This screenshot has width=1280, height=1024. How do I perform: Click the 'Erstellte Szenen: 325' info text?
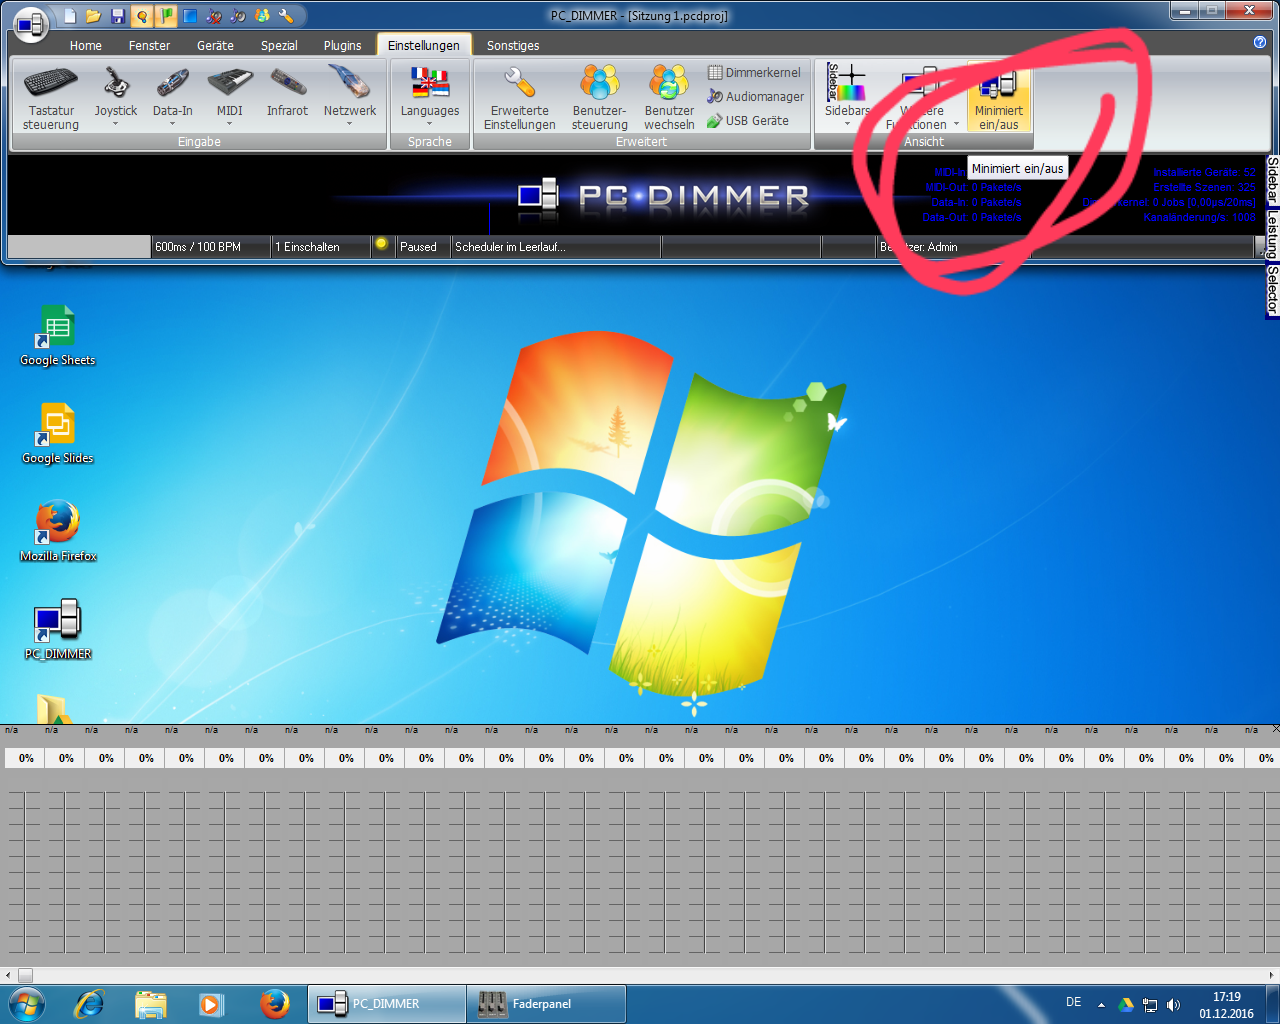[1204, 188]
